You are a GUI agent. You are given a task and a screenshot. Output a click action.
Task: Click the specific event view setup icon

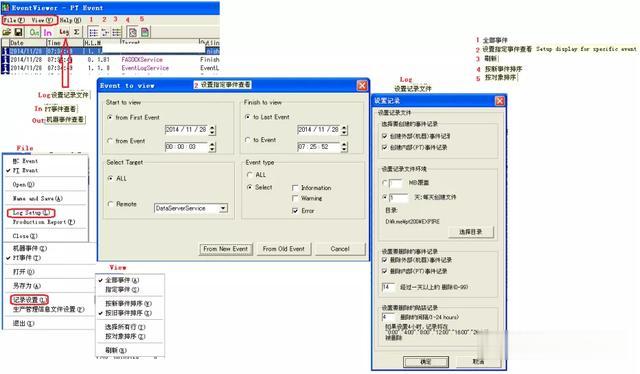pos(105,32)
